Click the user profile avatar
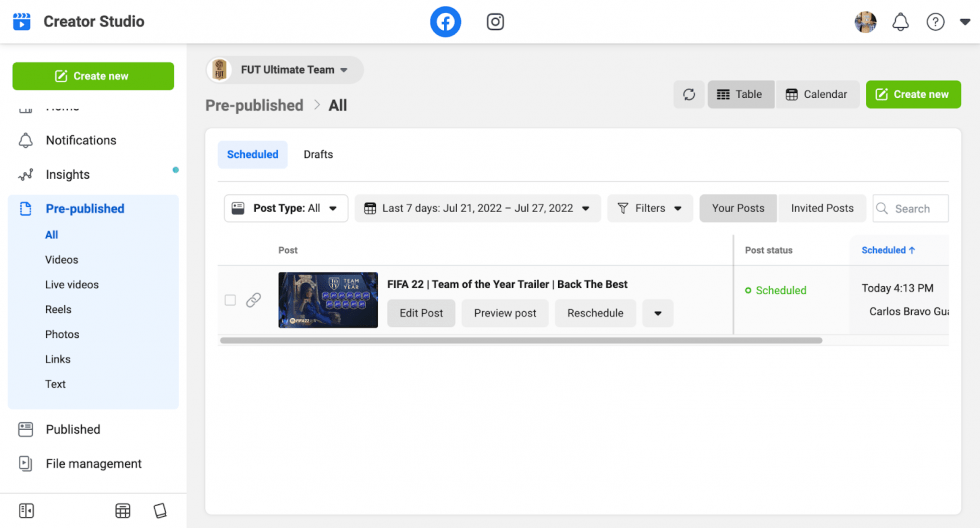 [865, 22]
